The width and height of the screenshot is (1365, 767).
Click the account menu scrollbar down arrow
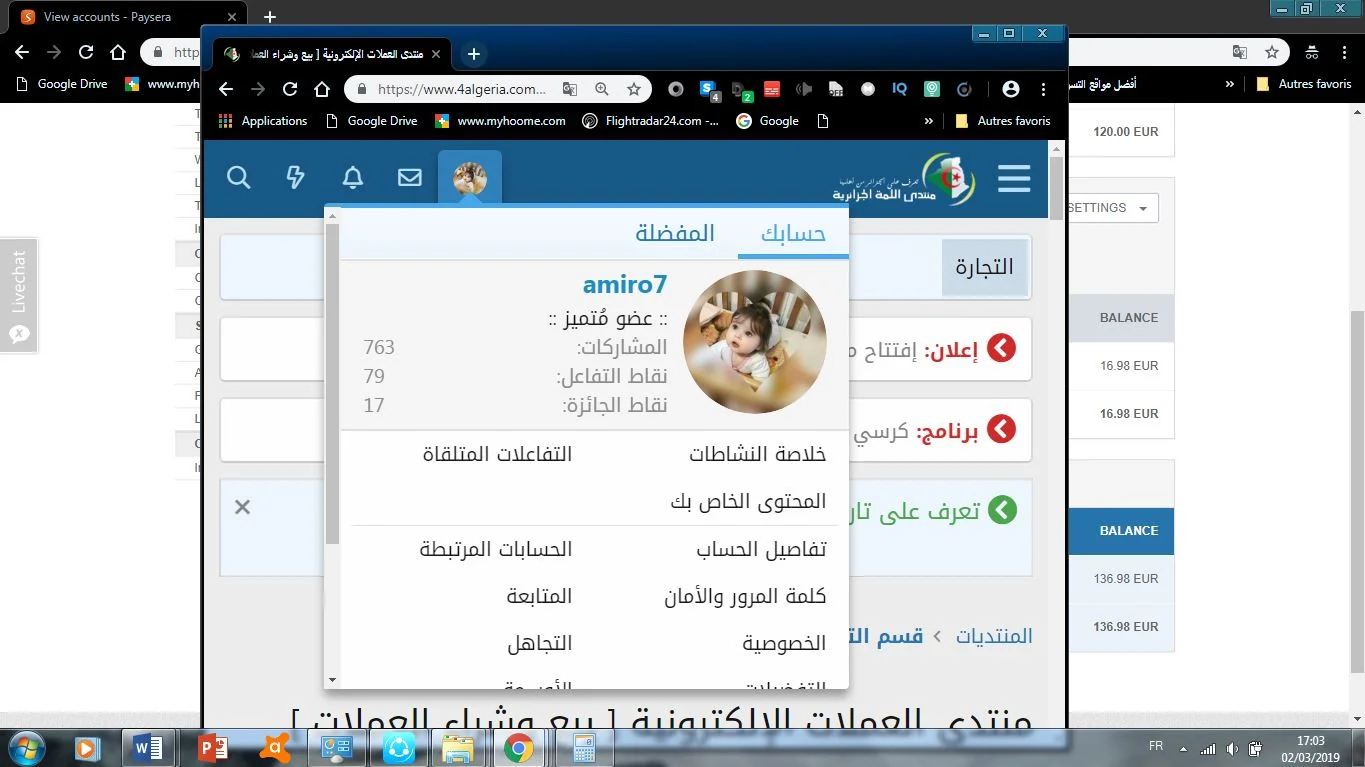point(332,680)
